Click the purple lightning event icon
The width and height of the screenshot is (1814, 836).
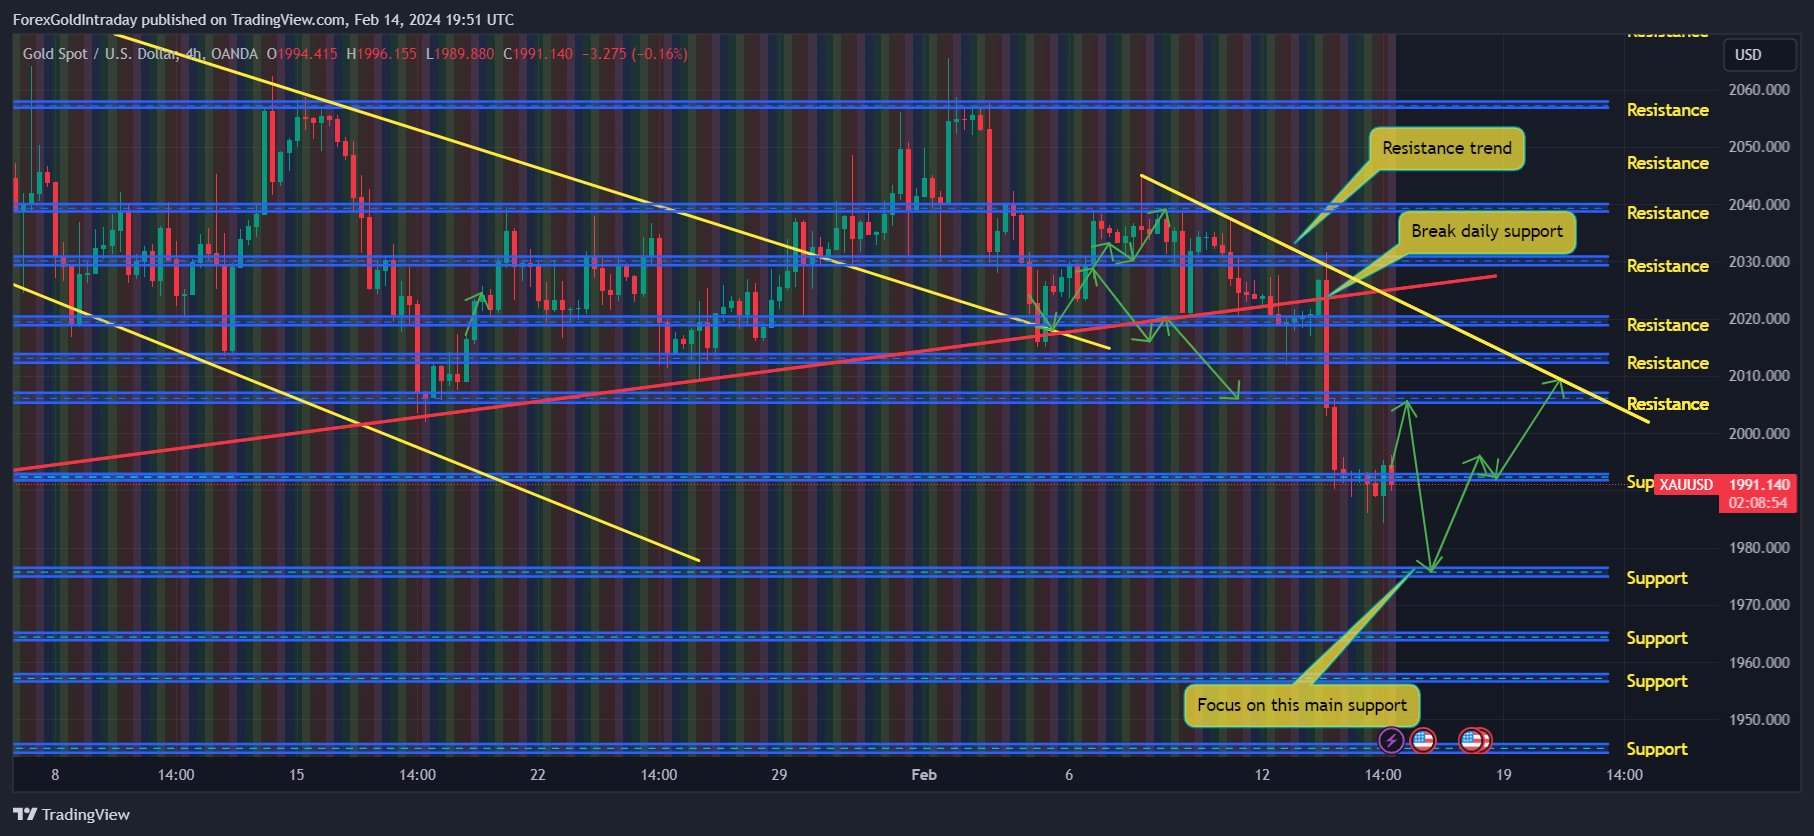point(1391,740)
